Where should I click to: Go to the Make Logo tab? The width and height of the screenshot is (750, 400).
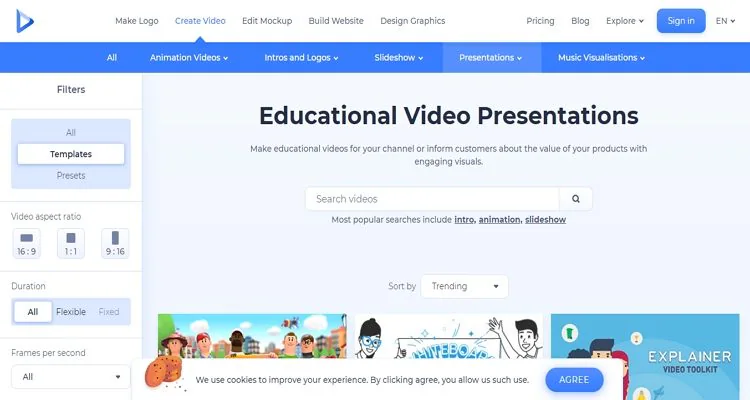[137, 21]
